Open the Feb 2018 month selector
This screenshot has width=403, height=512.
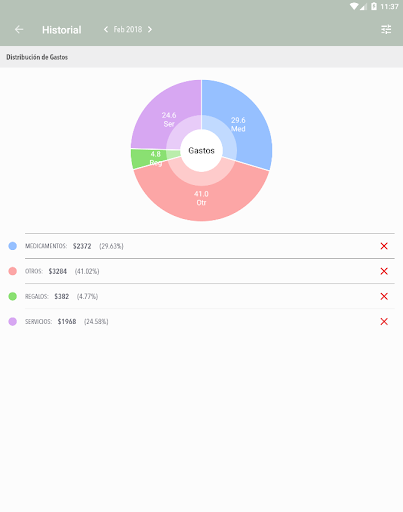(x=128, y=30)
